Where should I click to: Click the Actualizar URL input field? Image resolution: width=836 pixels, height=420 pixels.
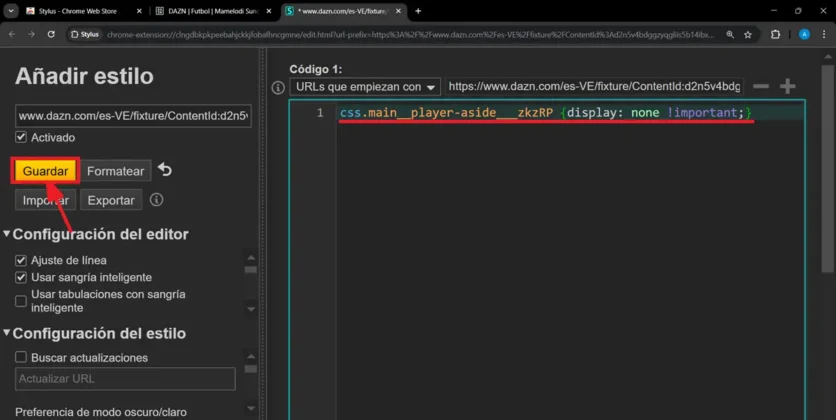tap(125, 379)
